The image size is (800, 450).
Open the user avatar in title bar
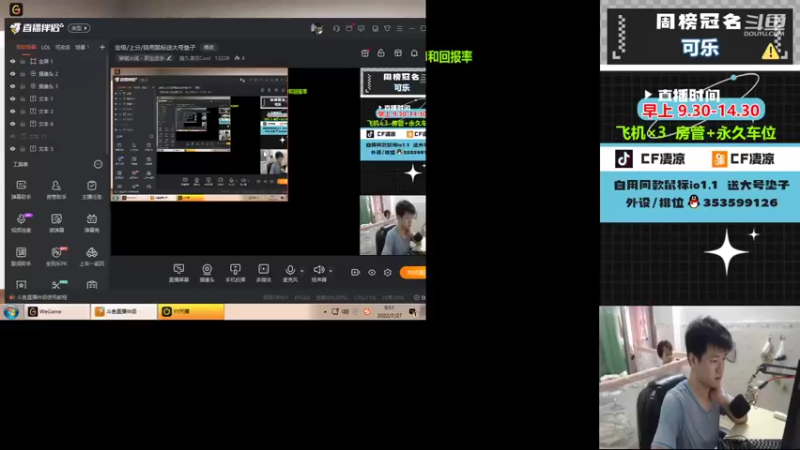click(x=317, y=29)
